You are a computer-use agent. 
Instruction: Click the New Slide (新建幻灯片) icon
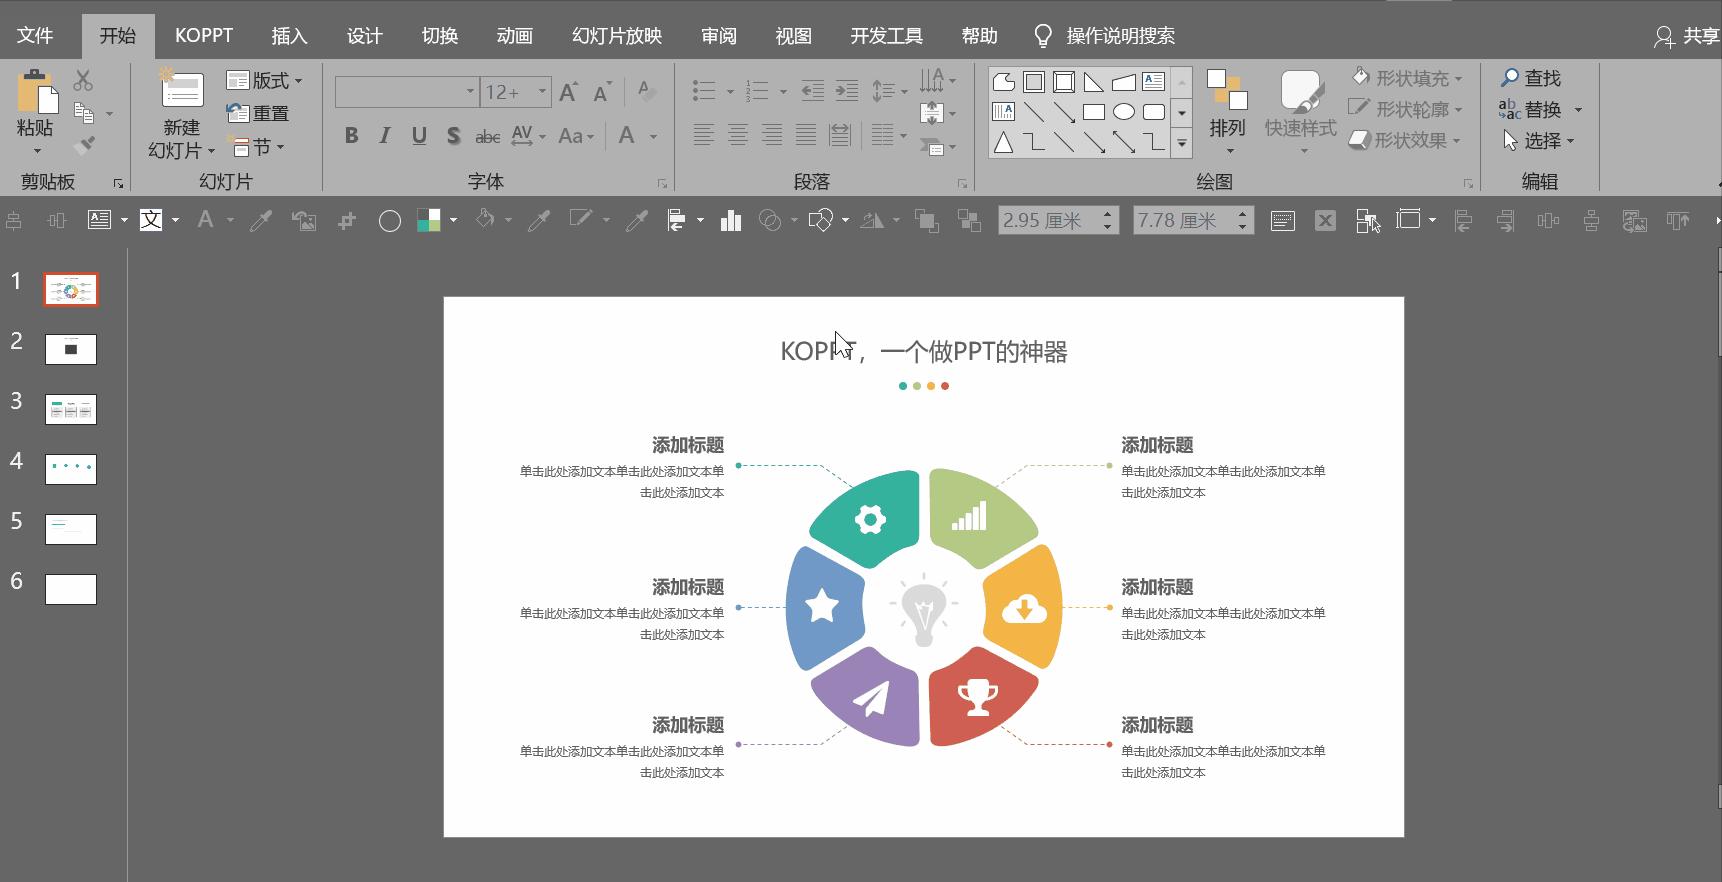pyautogui.click(x=182, y=91)
